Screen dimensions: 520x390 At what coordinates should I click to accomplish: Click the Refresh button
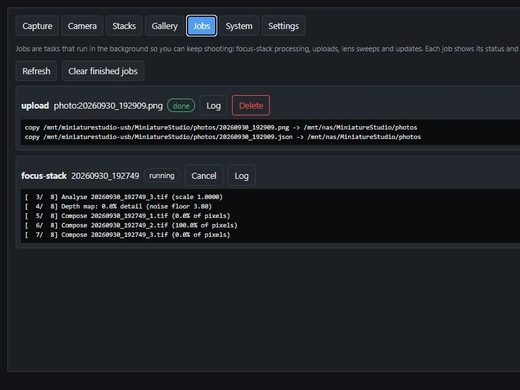(x=36, y=71)
